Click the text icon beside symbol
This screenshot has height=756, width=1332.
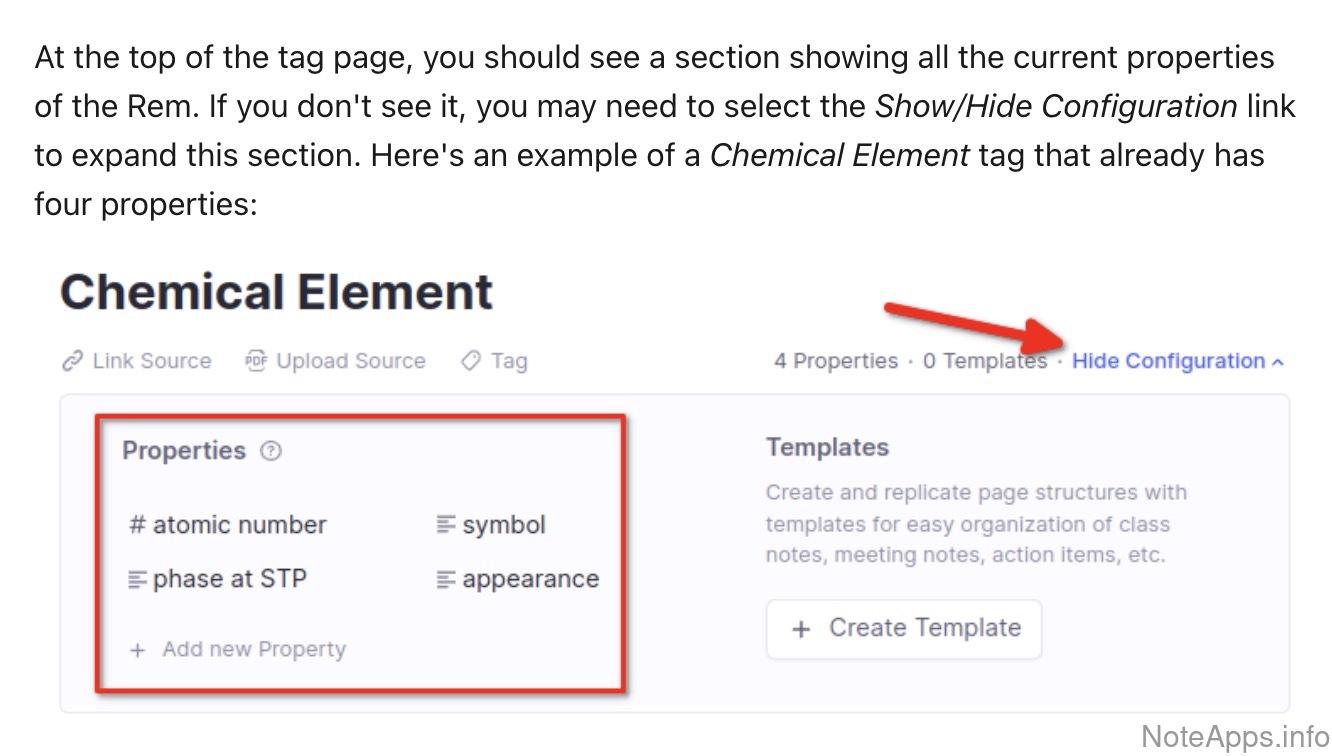click(x=447, y=525)
